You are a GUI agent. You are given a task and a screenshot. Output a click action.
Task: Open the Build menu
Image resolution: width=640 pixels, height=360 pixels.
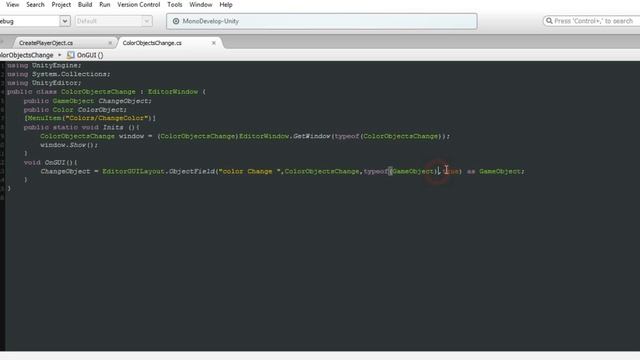pyautogui.click(x=85, y=5)
